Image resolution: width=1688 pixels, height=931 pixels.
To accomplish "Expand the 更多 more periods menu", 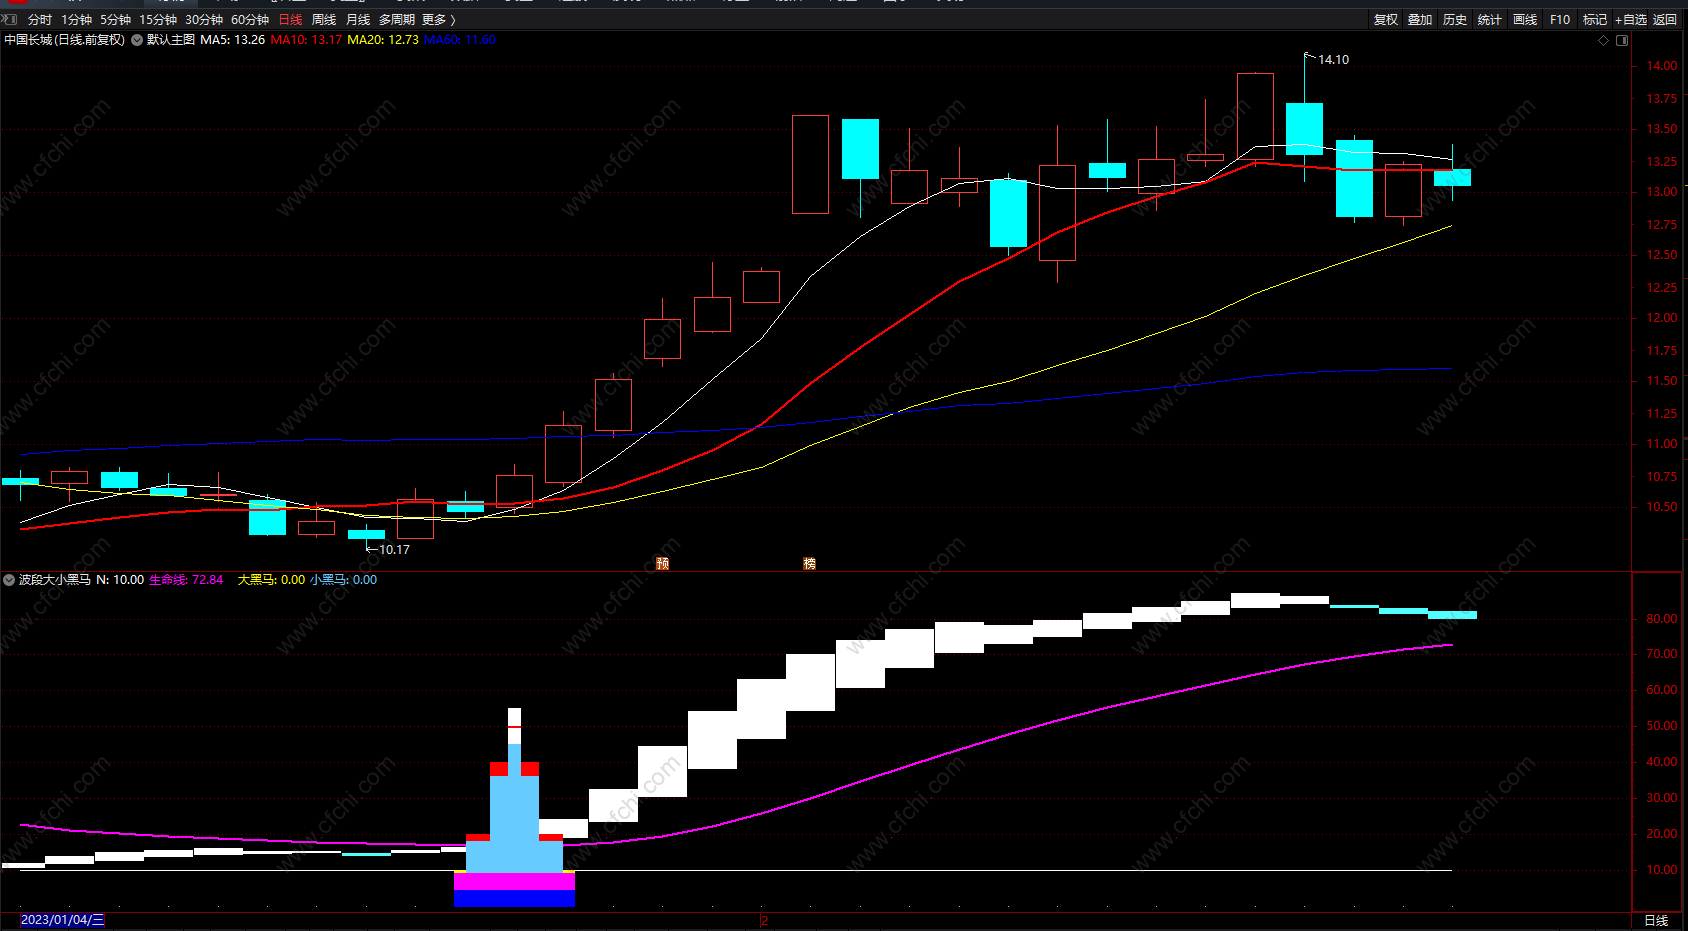I will click(x=438, y=20).
